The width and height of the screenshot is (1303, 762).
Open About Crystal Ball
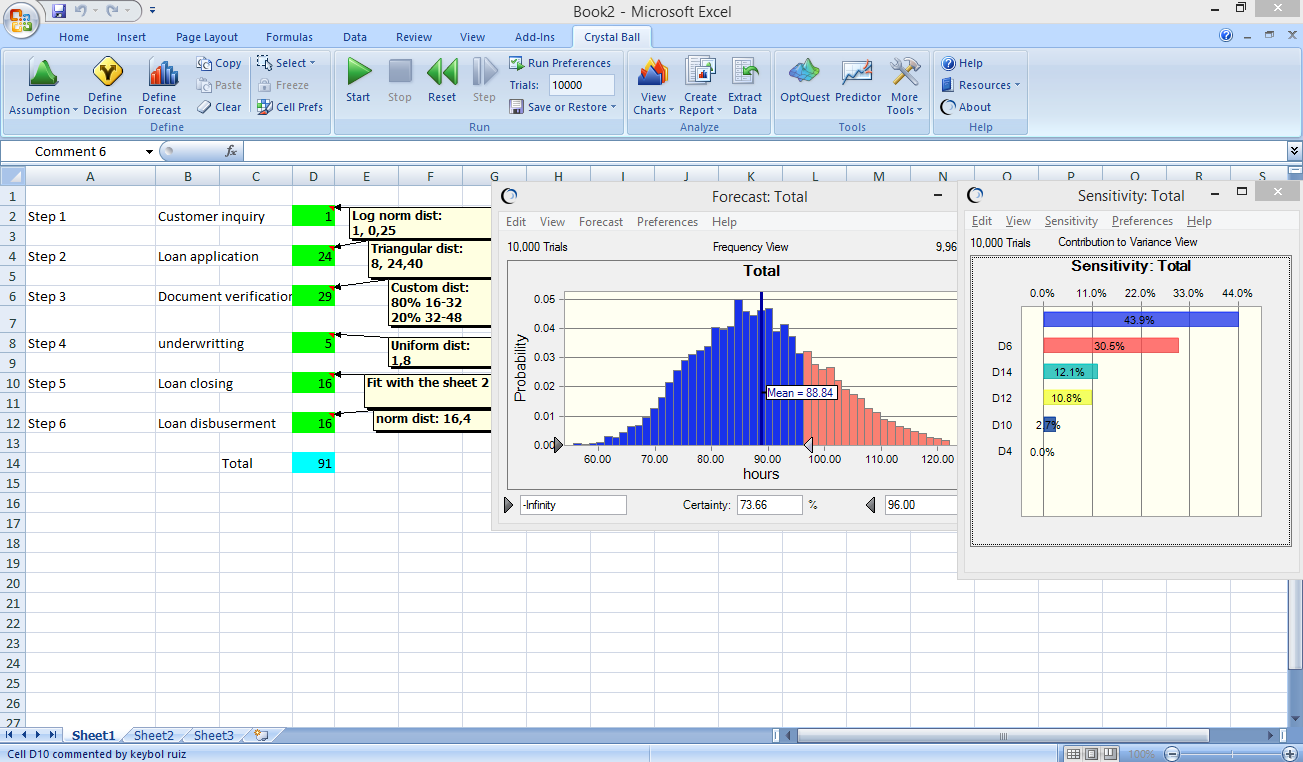(x=966, y=107)
